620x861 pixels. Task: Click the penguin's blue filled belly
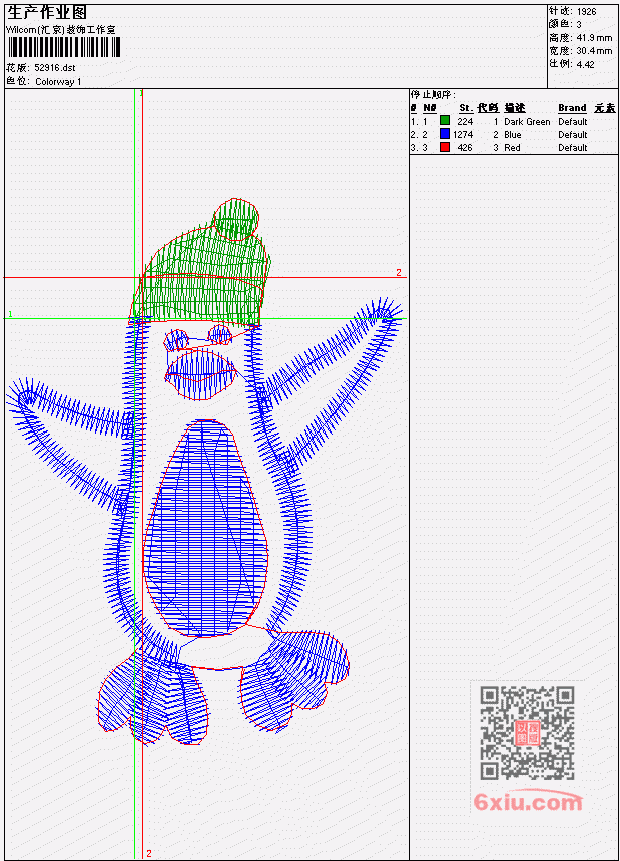[x=204, y=527]
